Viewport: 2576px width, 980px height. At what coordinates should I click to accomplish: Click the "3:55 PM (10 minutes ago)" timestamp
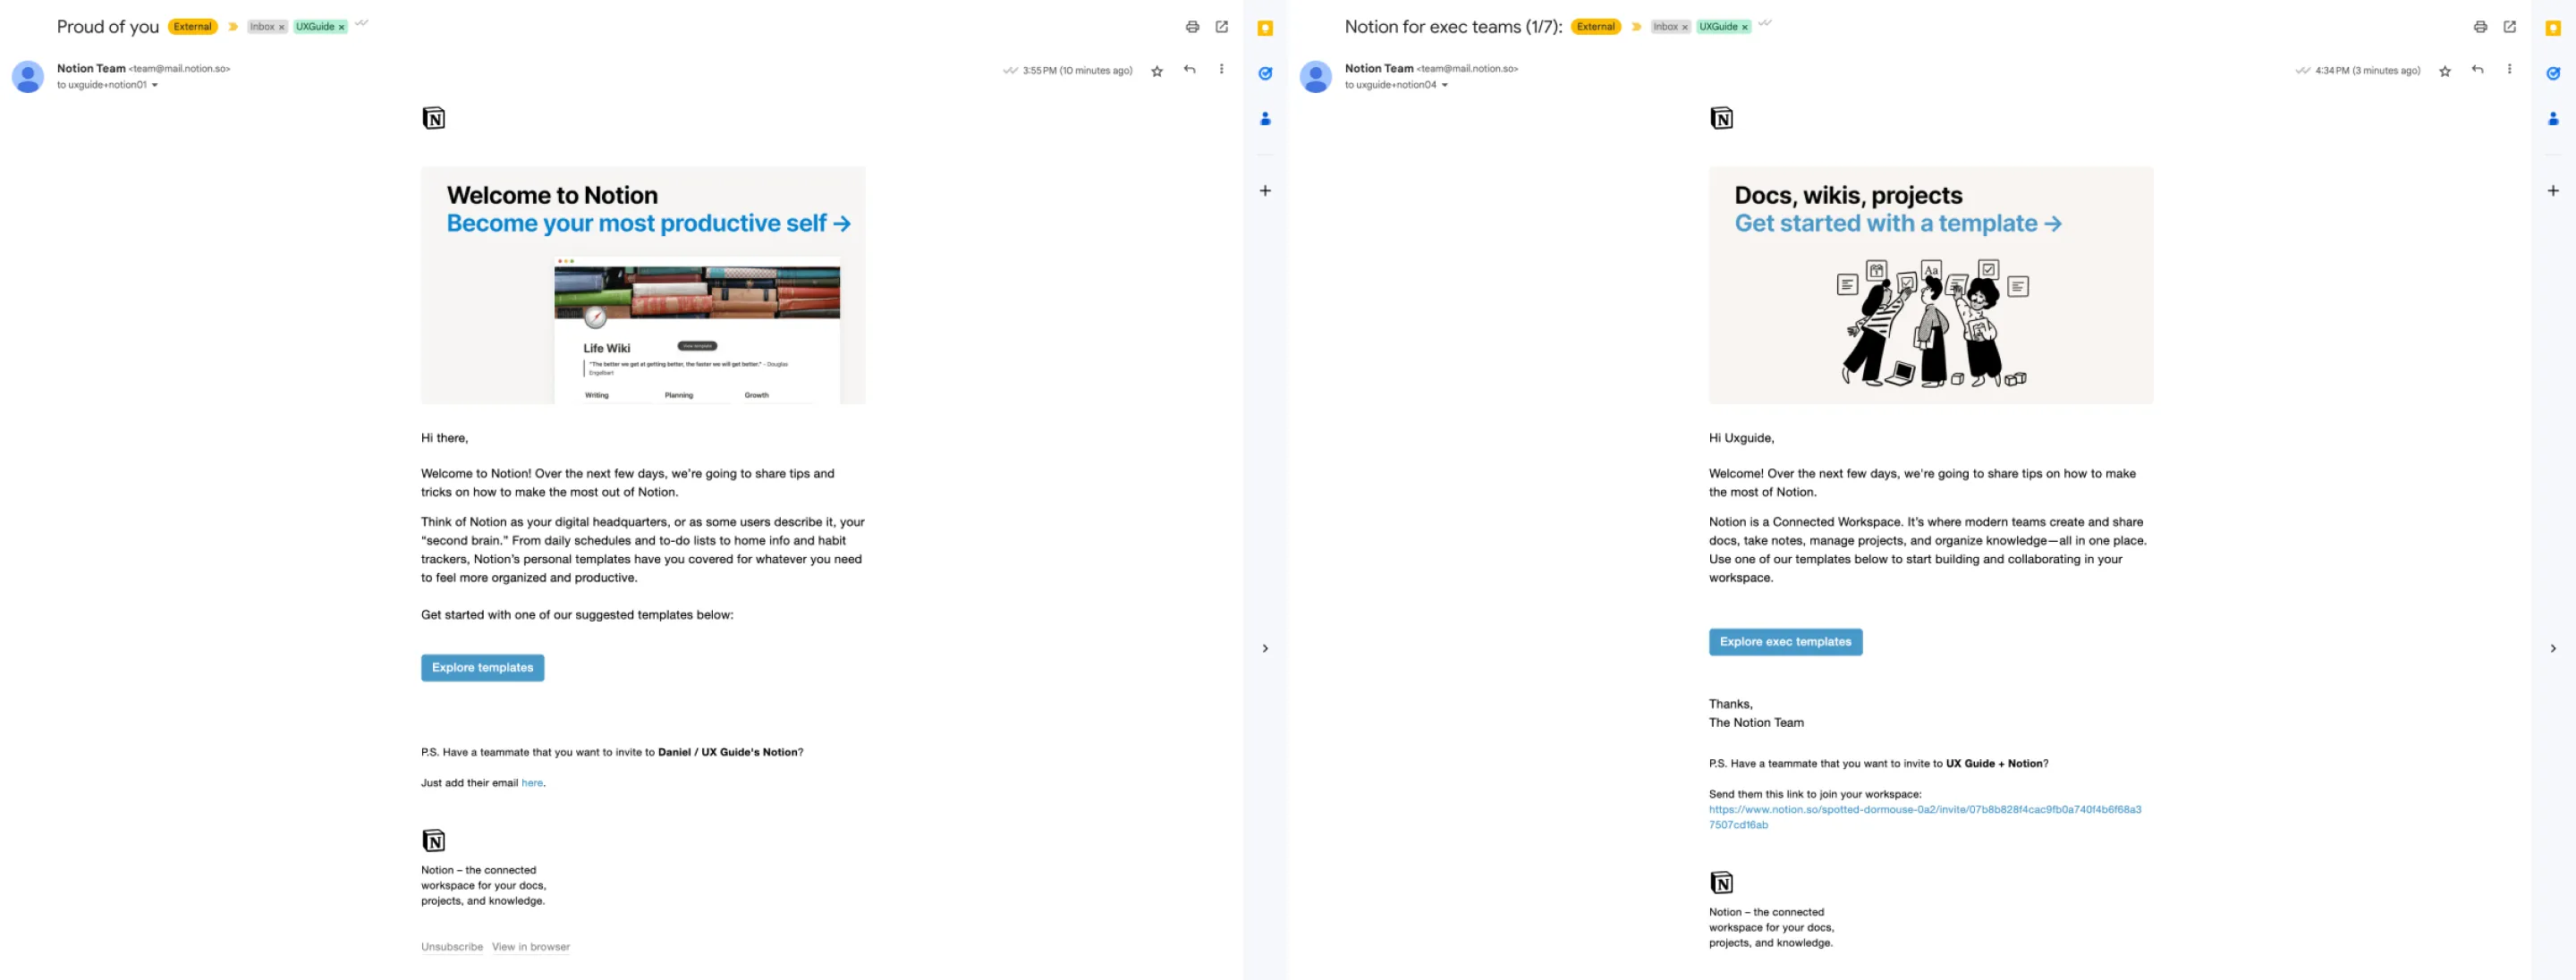coord(1078,71)
